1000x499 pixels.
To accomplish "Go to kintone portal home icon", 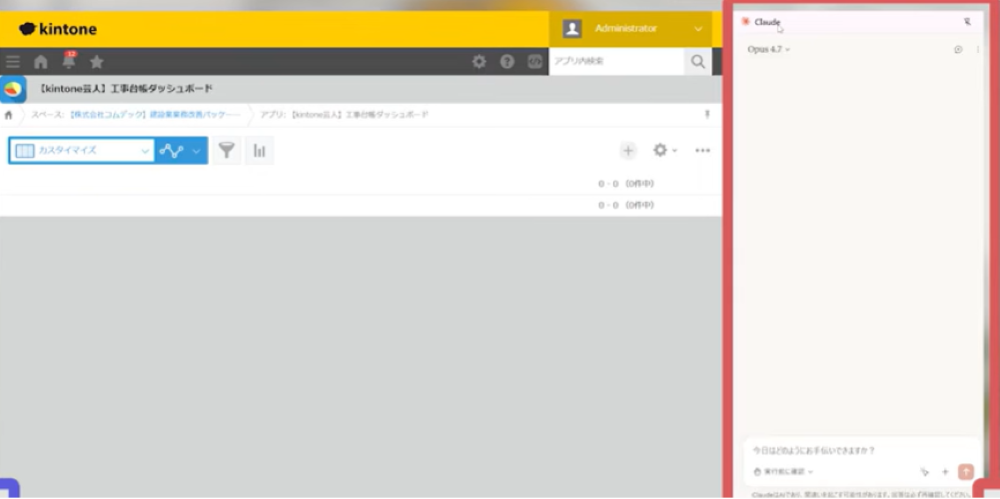I will click(41, 62).
